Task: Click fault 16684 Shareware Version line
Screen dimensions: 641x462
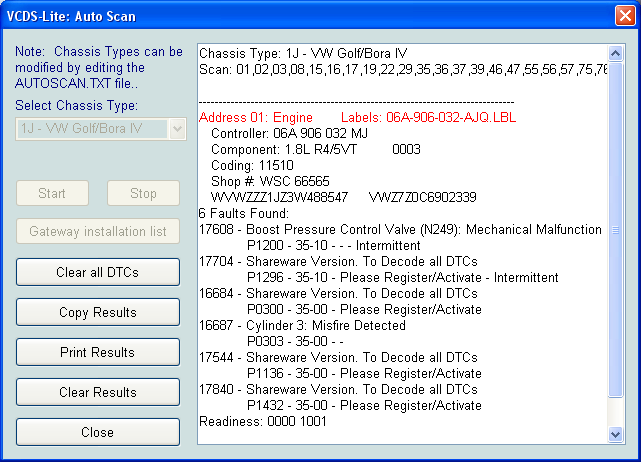Action: [338, 294]
